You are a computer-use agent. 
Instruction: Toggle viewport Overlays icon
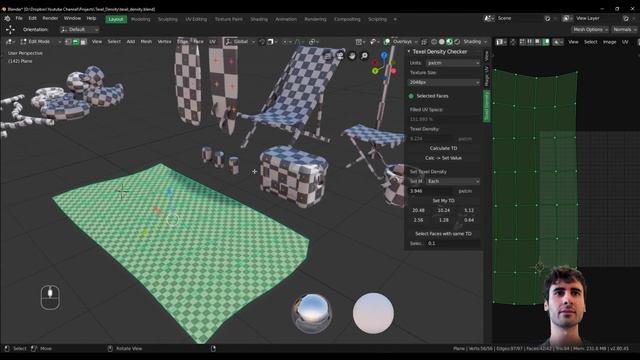point(387,42)
